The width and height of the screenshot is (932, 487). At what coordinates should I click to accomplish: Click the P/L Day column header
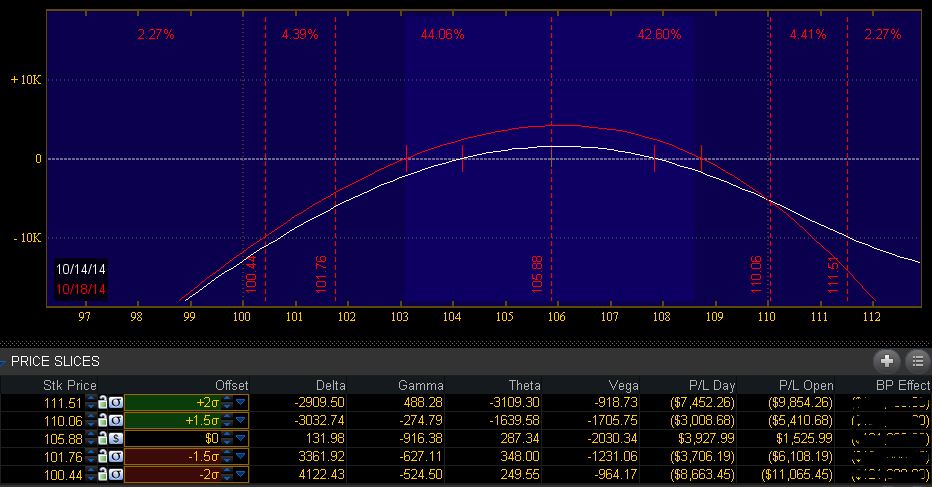tap(712, 385)
